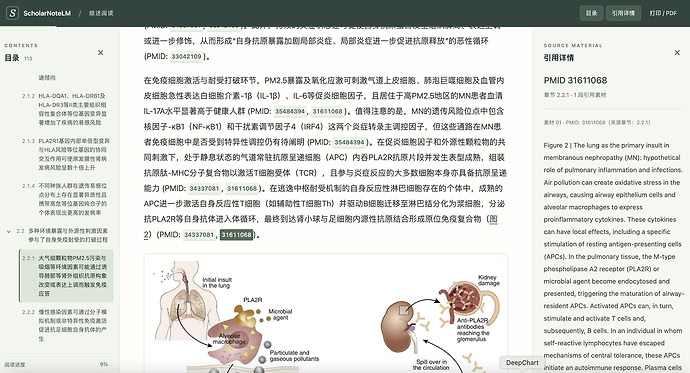The height and width of the screenshot is (373, 690).
Task: Toggle the 引用详情 button in the header
Action: (x=623, y=13)
